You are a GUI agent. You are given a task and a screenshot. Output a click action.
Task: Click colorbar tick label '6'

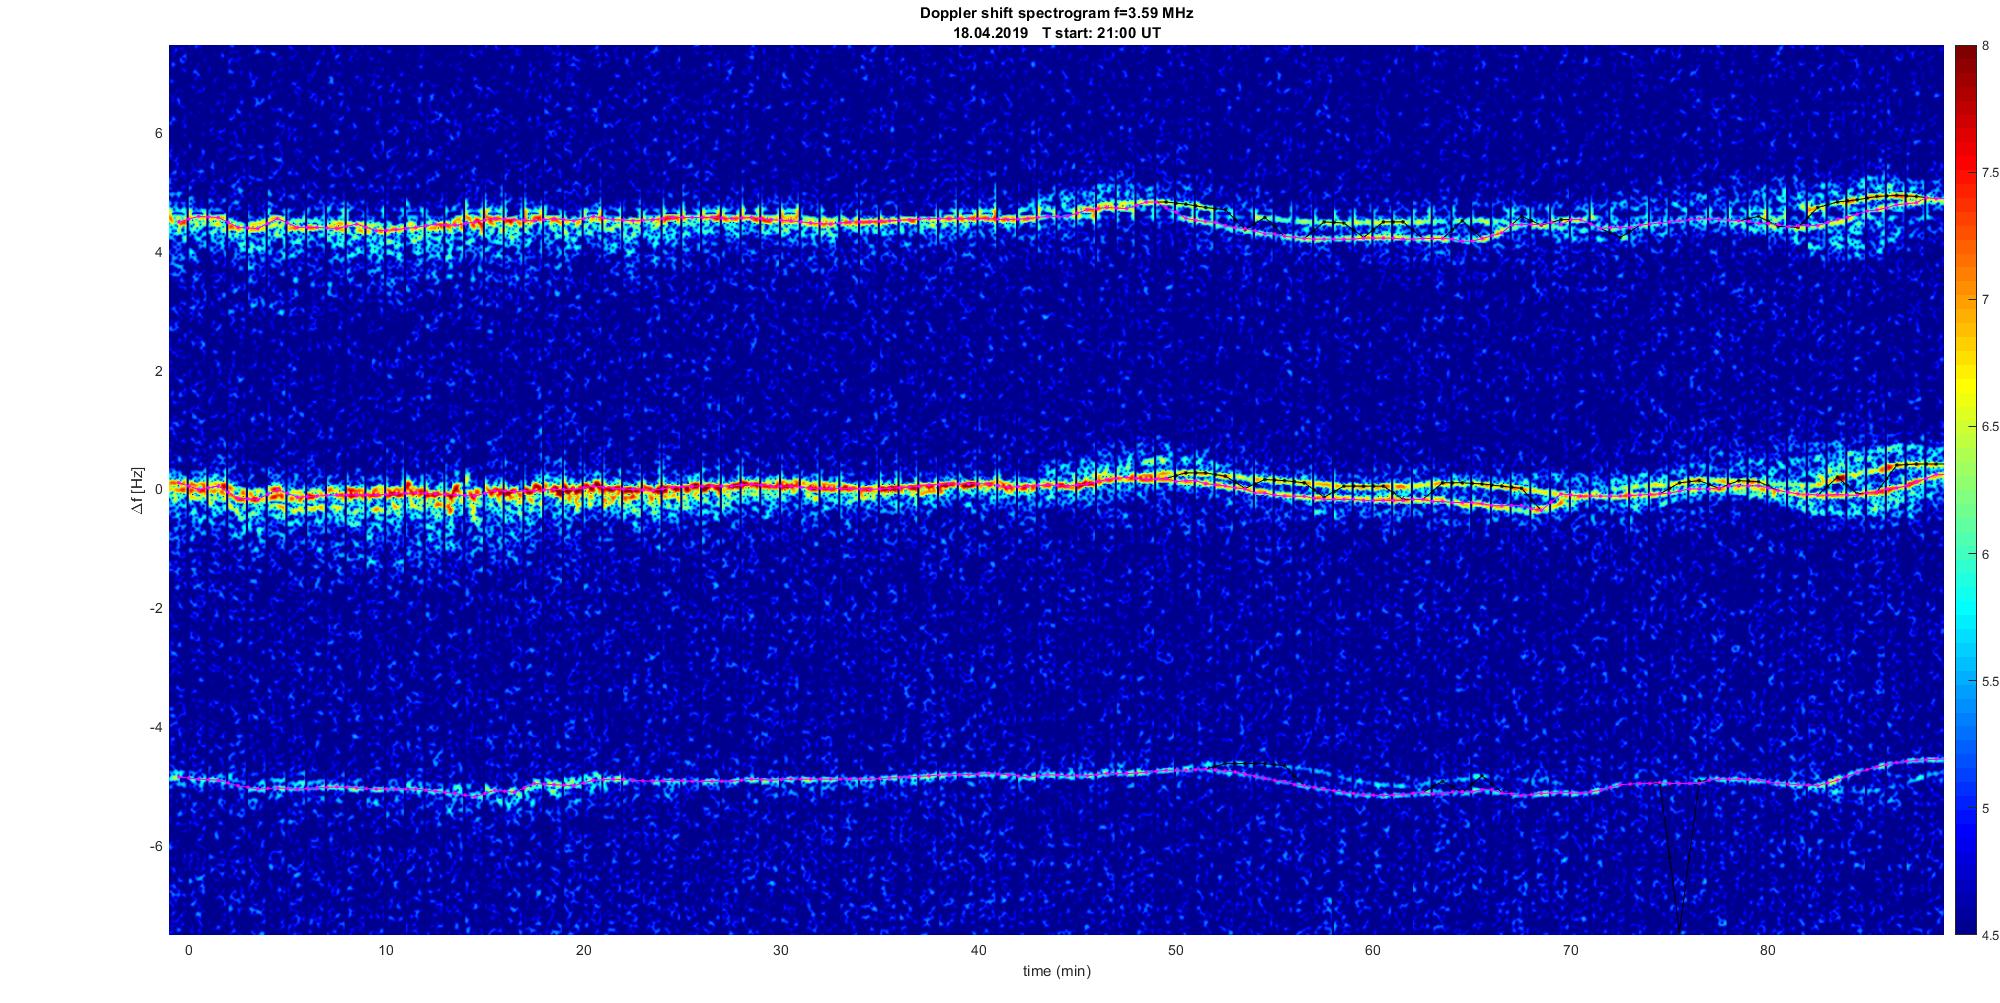[1985, 554]
